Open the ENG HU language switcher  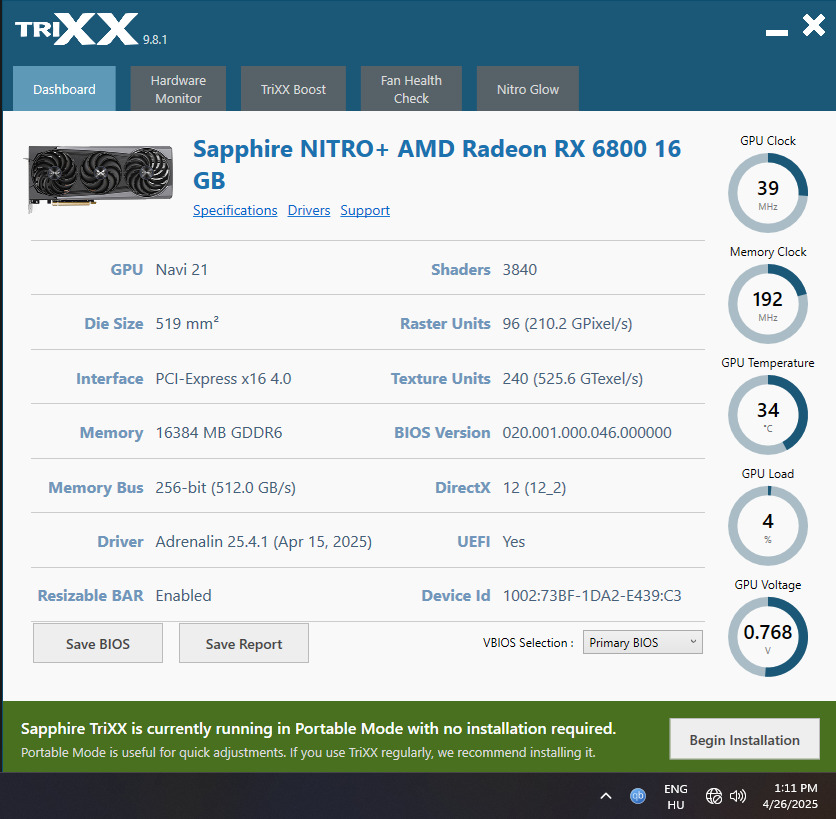pos(676,796)
